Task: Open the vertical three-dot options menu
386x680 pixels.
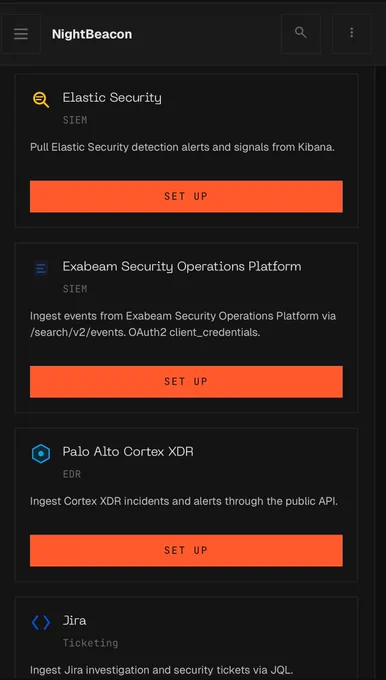Action: pos(352,34)
